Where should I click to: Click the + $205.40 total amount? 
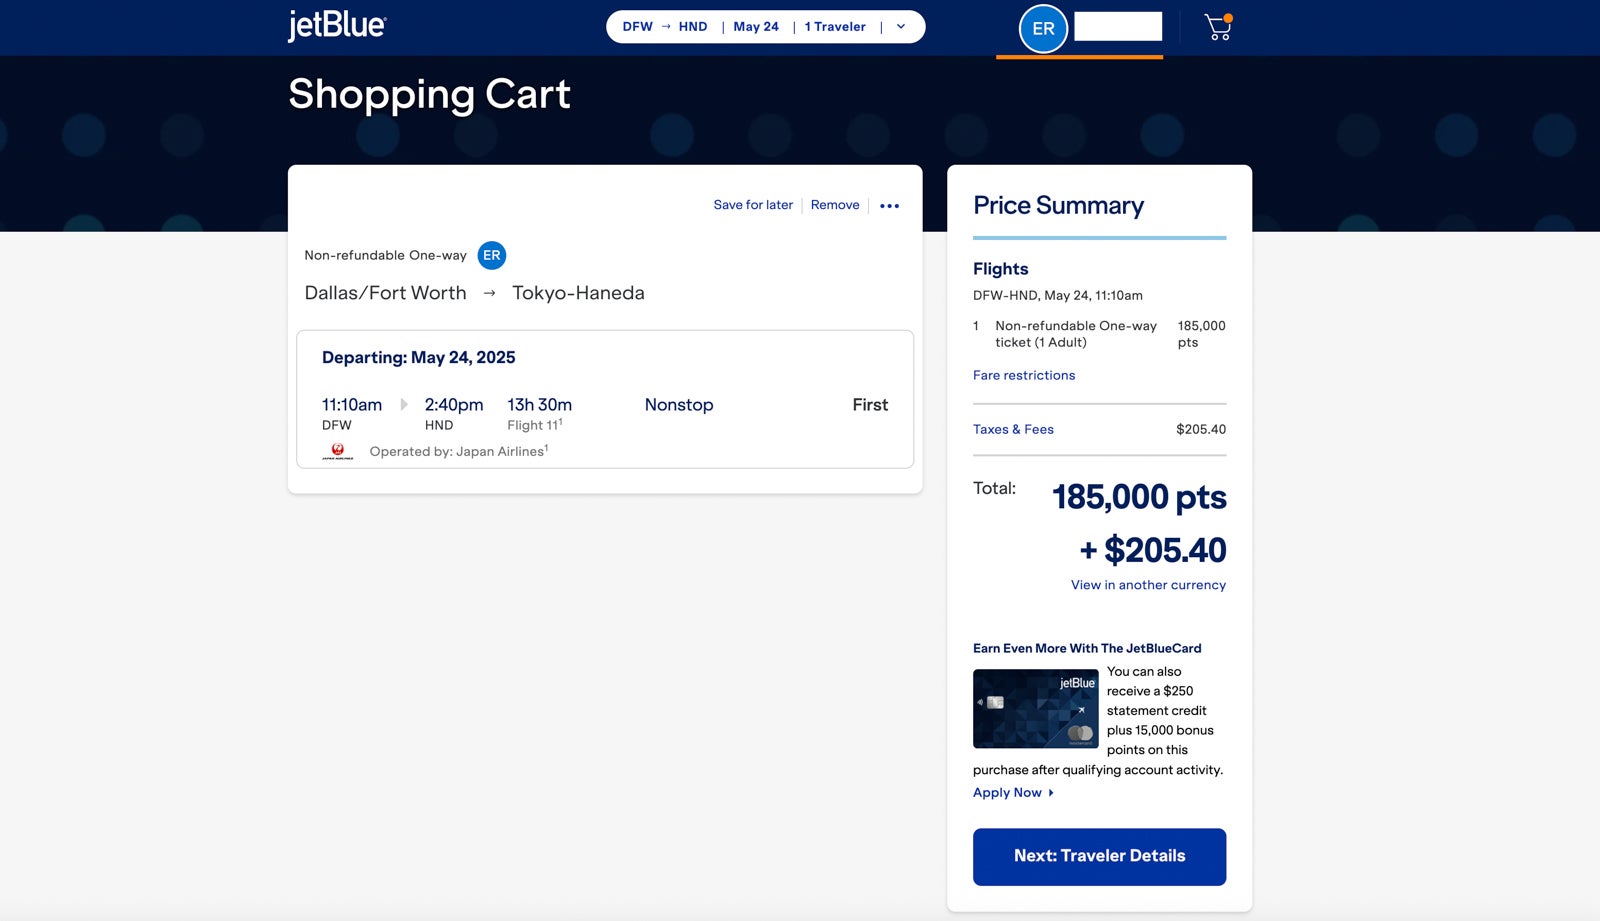pyautogui.click(x=1152, y=550)
